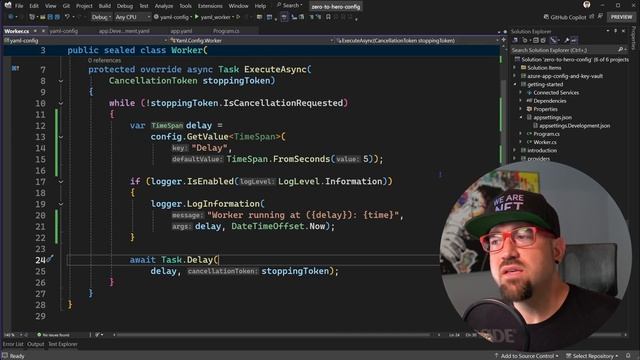Open the Any CPU platform dropdown
The height and width of the screenshot is (360, 640).
pyautogui.click(x=132, y=17)
